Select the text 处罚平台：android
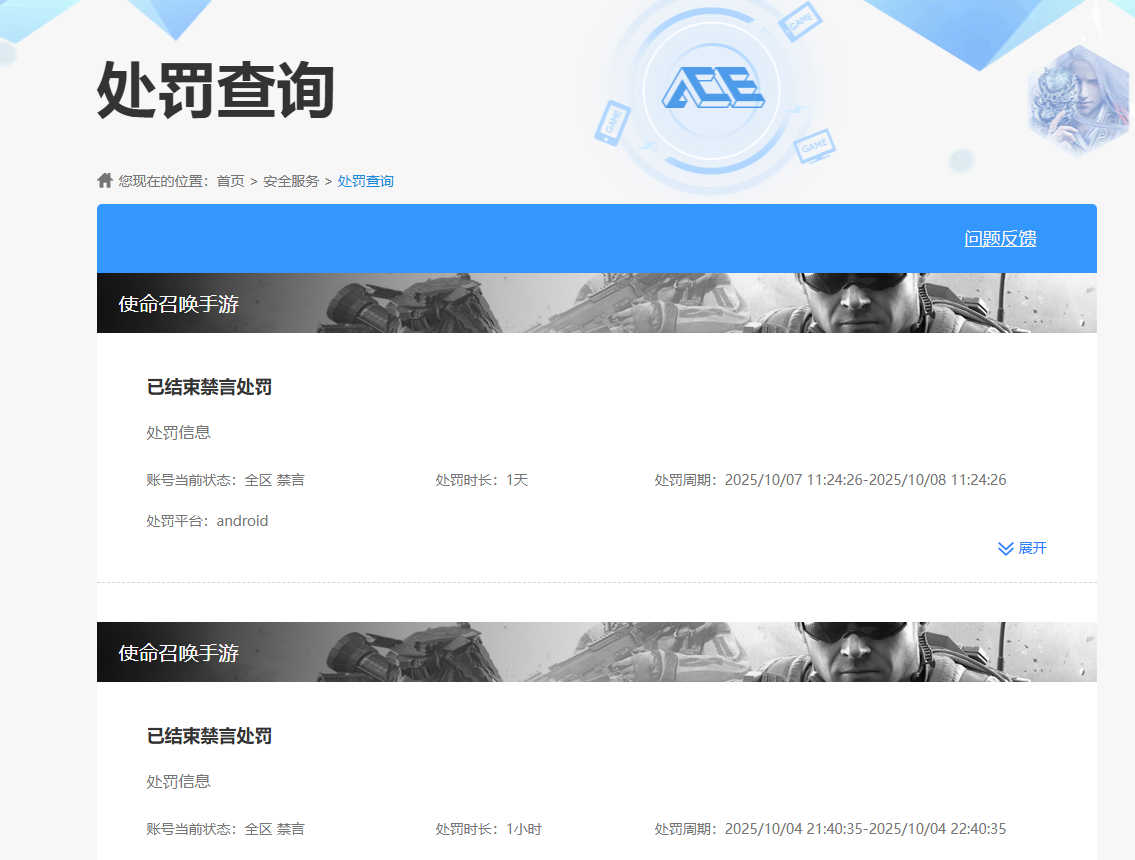Screen dimensions: 1135x860 click(x=207, y=521)
